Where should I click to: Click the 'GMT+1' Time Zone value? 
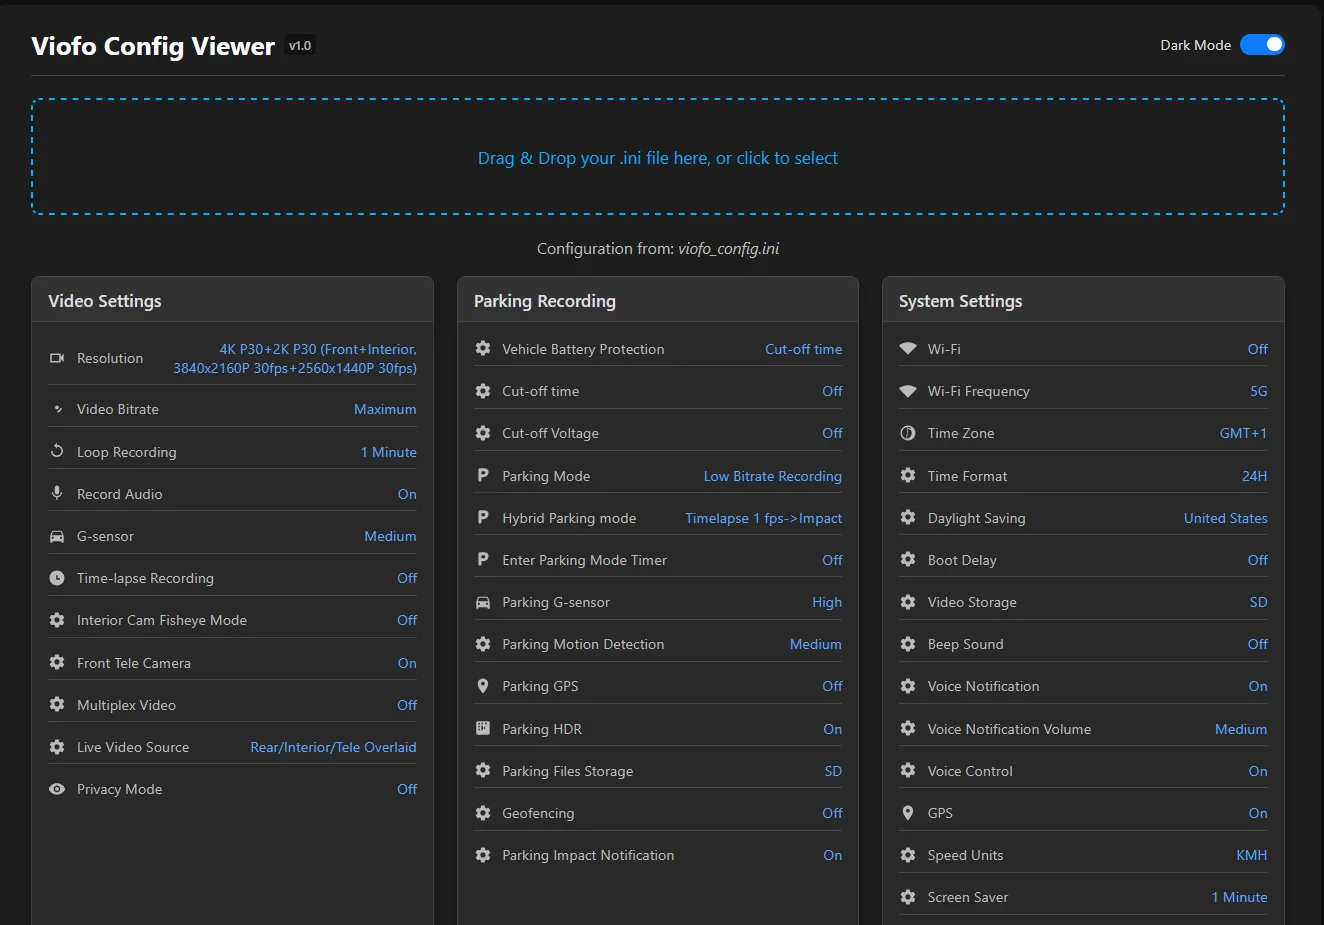(1243, 433)
